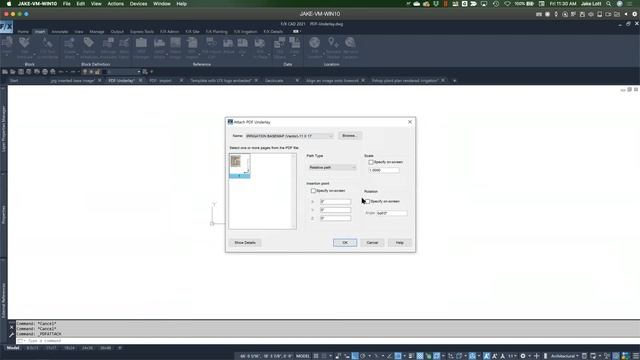Screen dimensions: 640x360
Task: Open the F/X Details ribbon tab
Action: (273, 31)
